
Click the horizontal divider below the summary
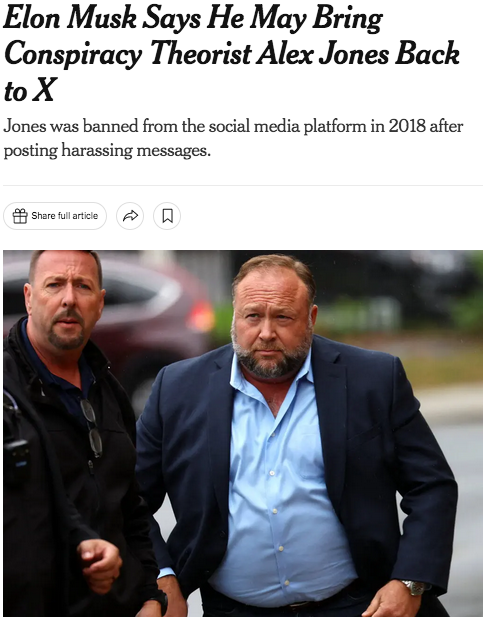243,185
